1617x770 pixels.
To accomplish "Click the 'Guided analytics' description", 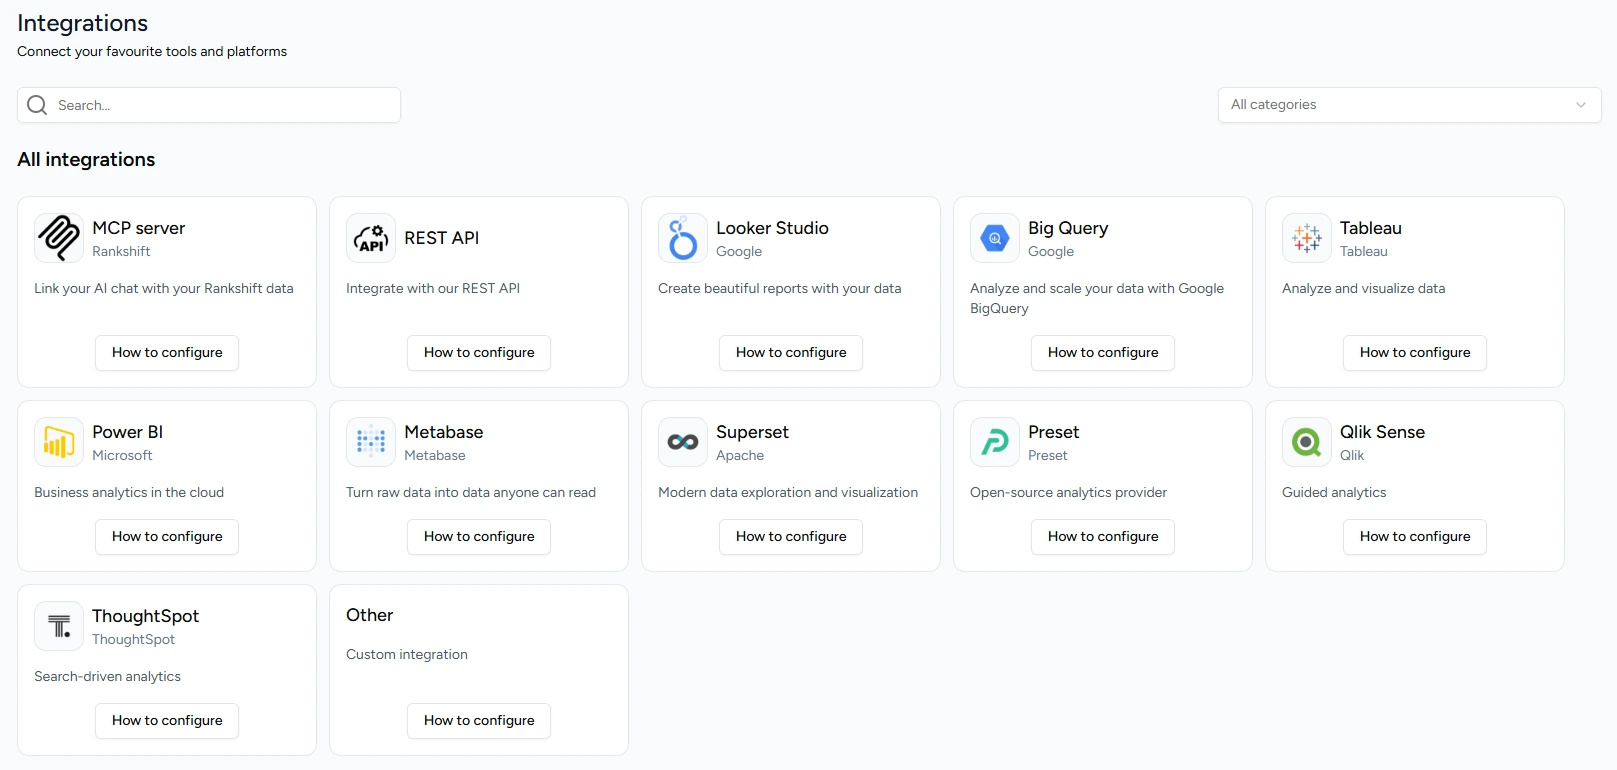I will (x=1334, y=492).
